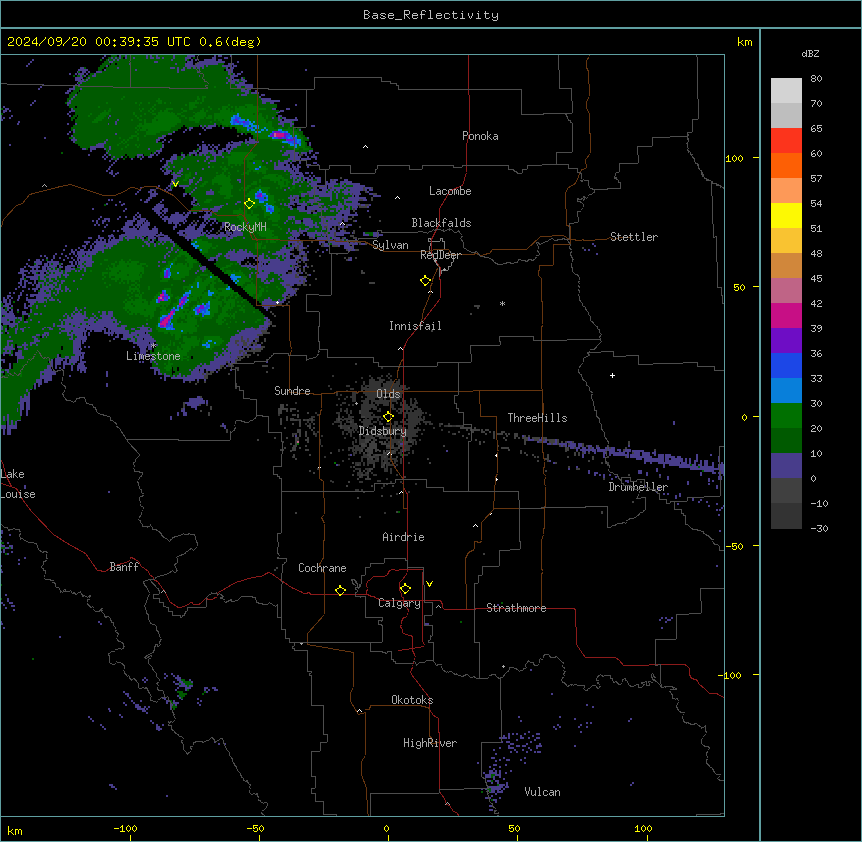Click the RedDeer city label
Image resolution: width=862 pixels, height=842 pixels.
[x=440, y=255]
